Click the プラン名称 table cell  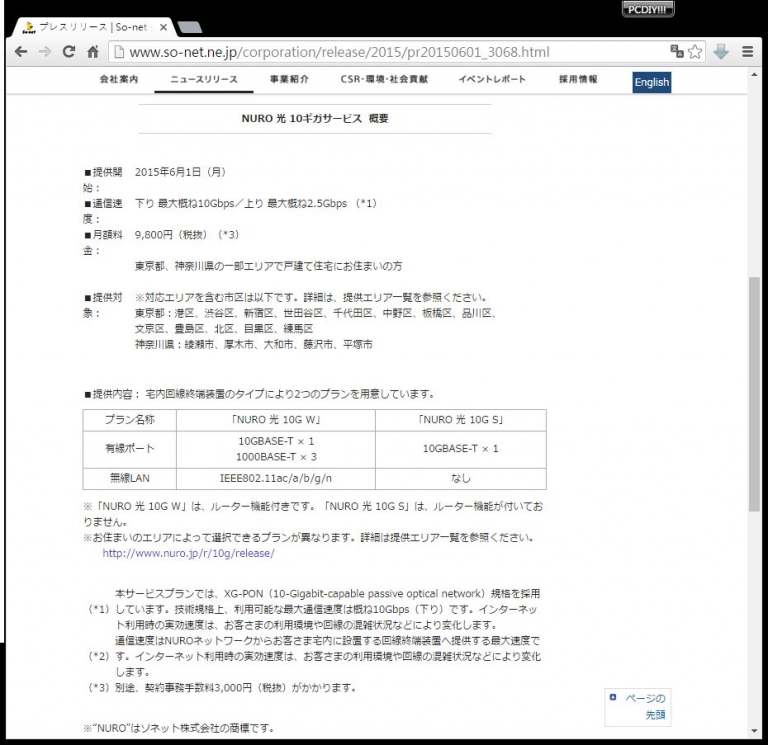point(130,420)
